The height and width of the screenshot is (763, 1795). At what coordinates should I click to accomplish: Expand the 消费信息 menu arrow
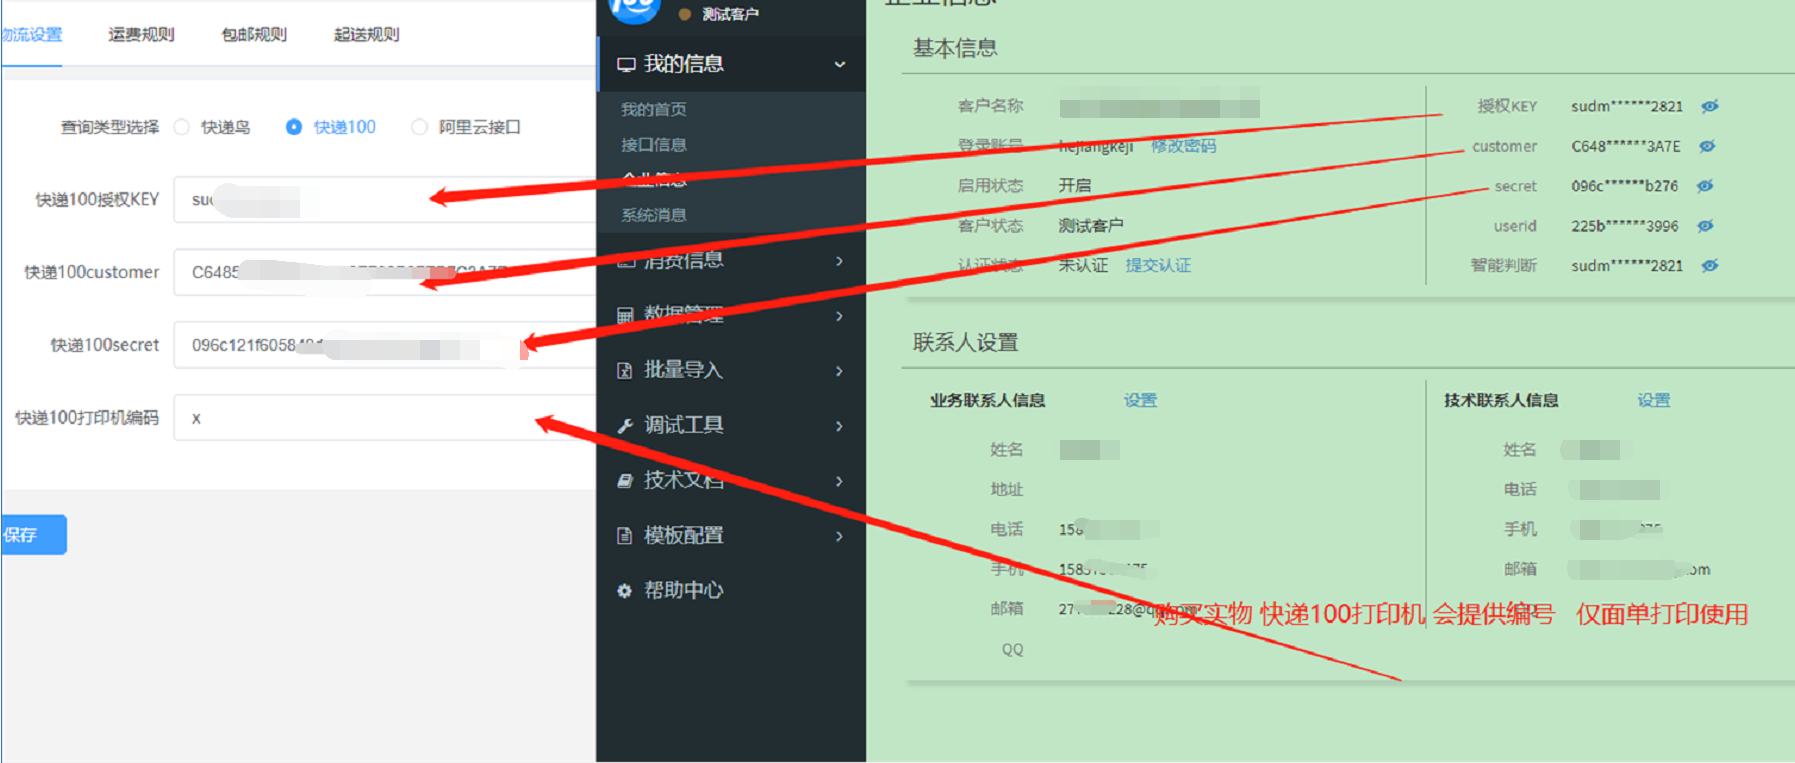840,261
